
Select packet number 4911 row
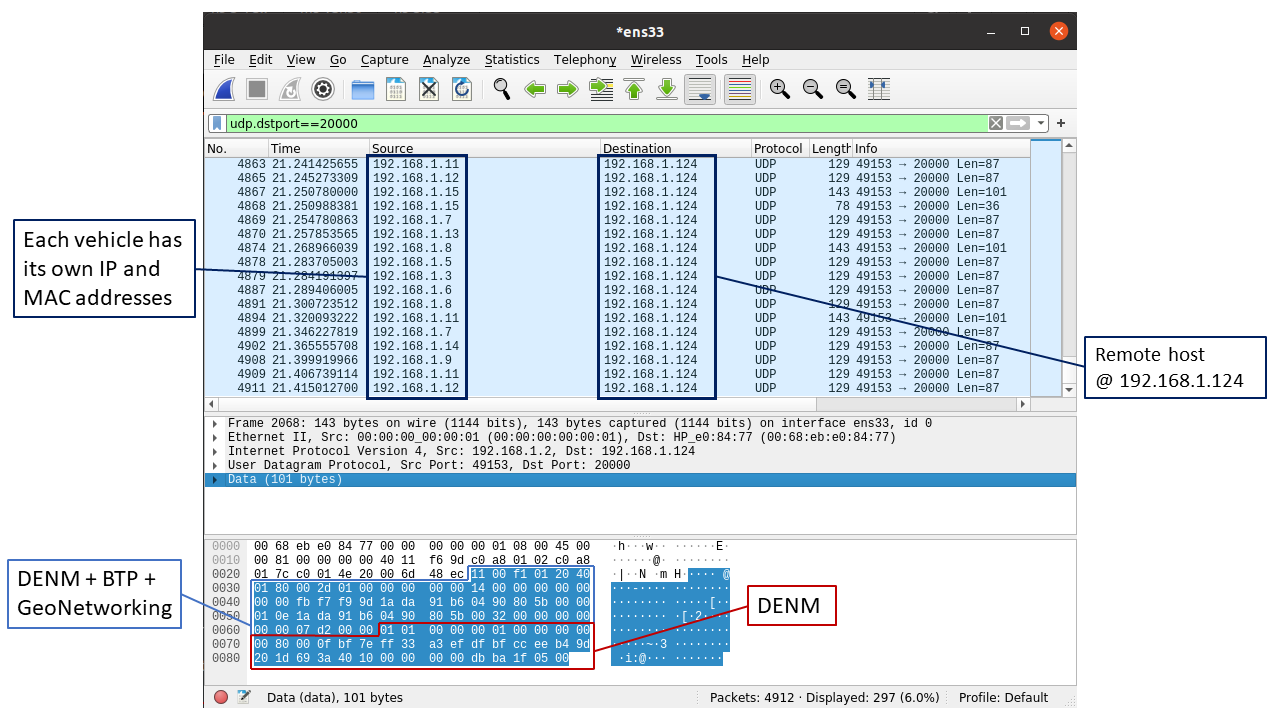coord(617,388)
